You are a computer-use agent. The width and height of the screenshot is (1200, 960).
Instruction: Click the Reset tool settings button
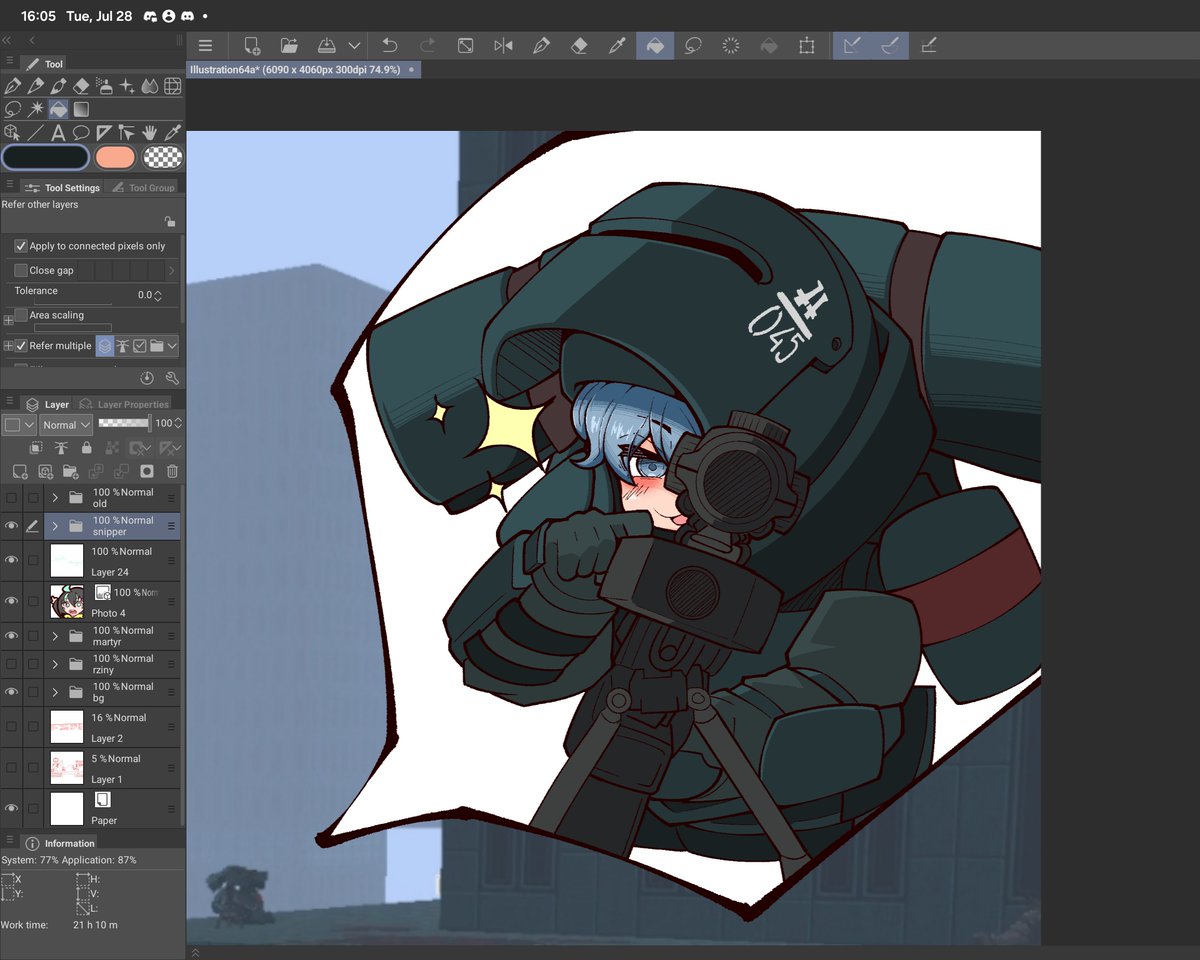[147, 378]
